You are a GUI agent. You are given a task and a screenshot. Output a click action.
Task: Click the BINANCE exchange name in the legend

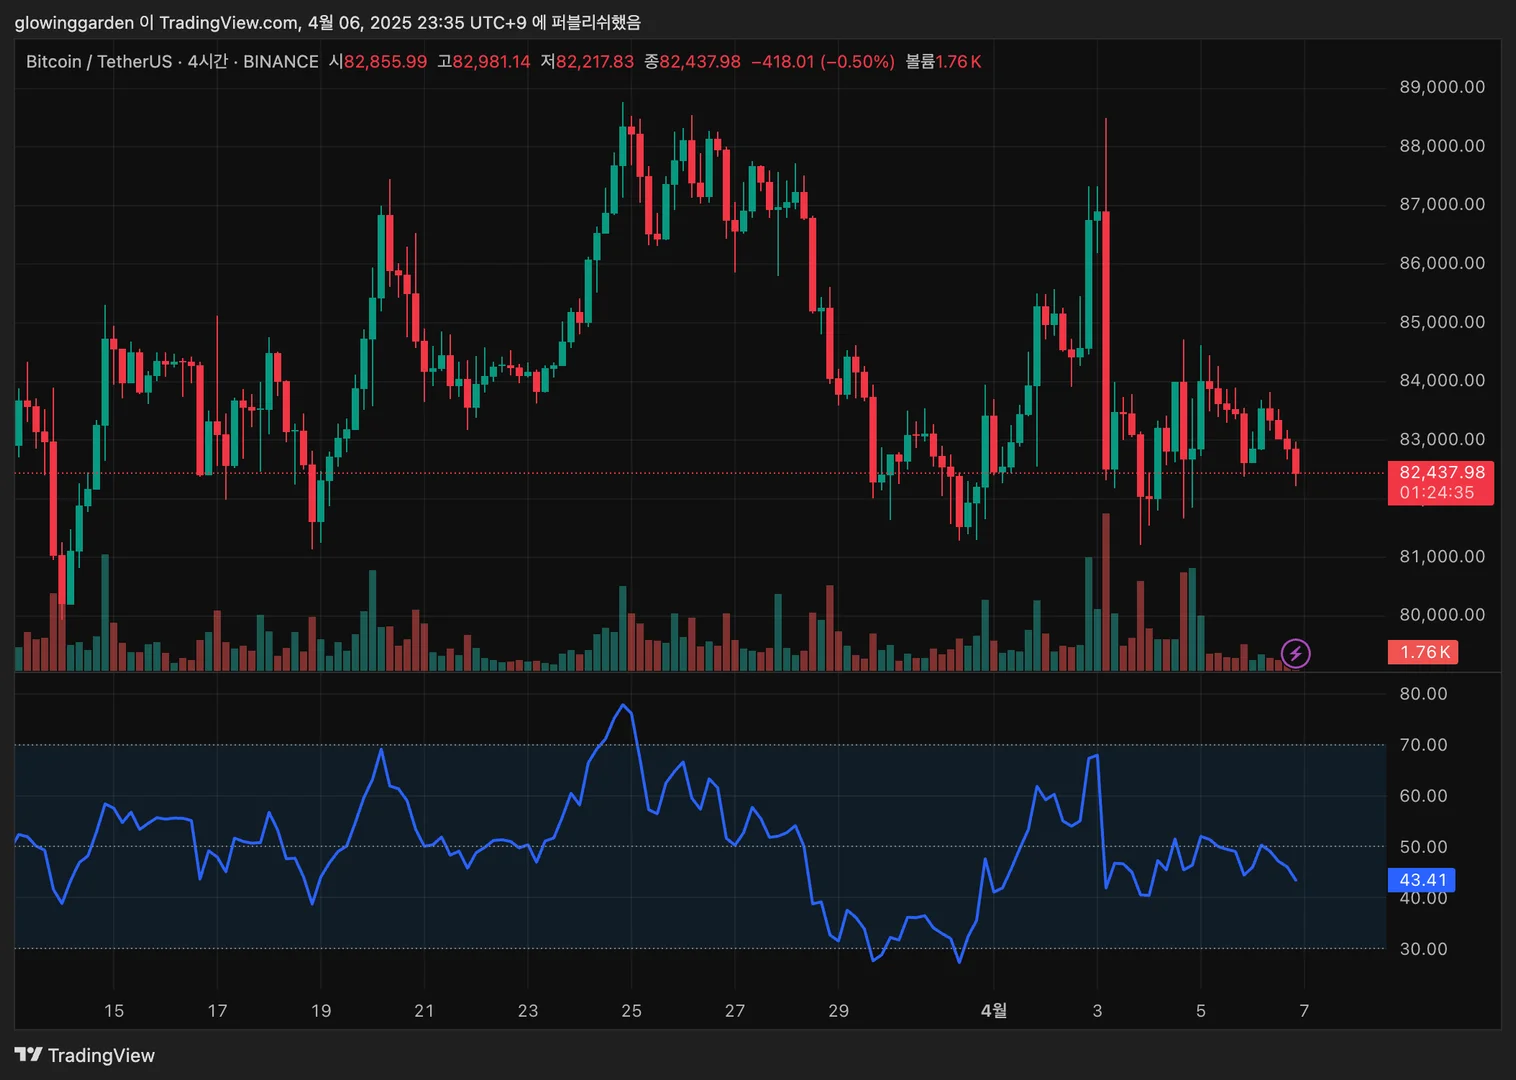(x=281, y=62)
